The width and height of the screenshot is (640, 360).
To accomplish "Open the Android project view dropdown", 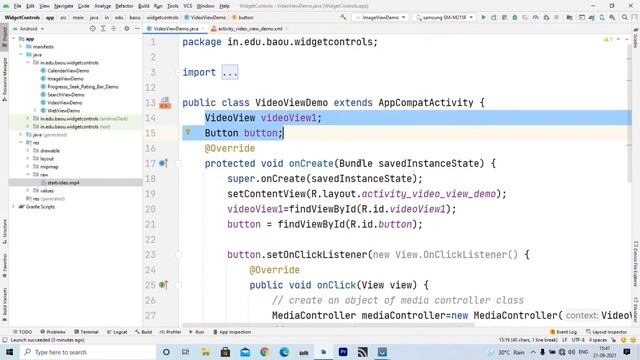I will pyautogui.click(x=29, y=29).
